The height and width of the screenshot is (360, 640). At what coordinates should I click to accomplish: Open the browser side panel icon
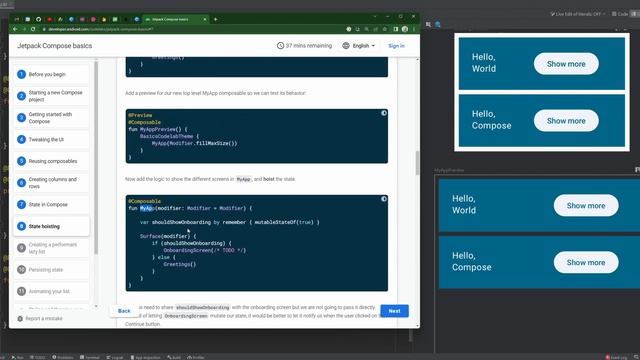(396, 29)
